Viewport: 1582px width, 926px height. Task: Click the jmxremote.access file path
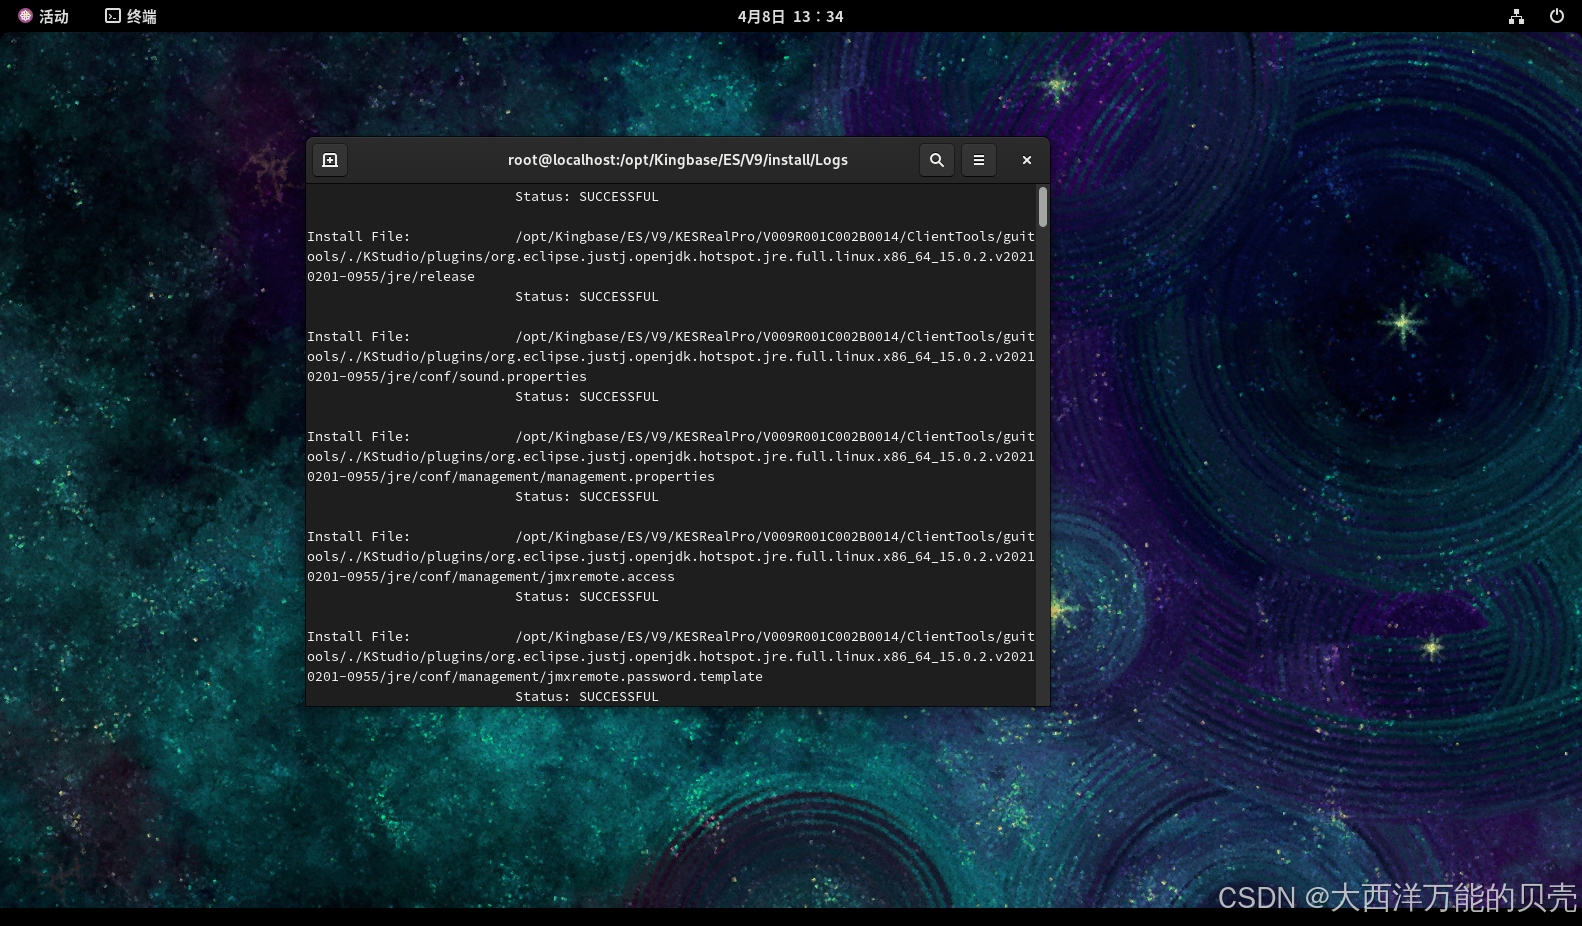(x=671, y=557)
